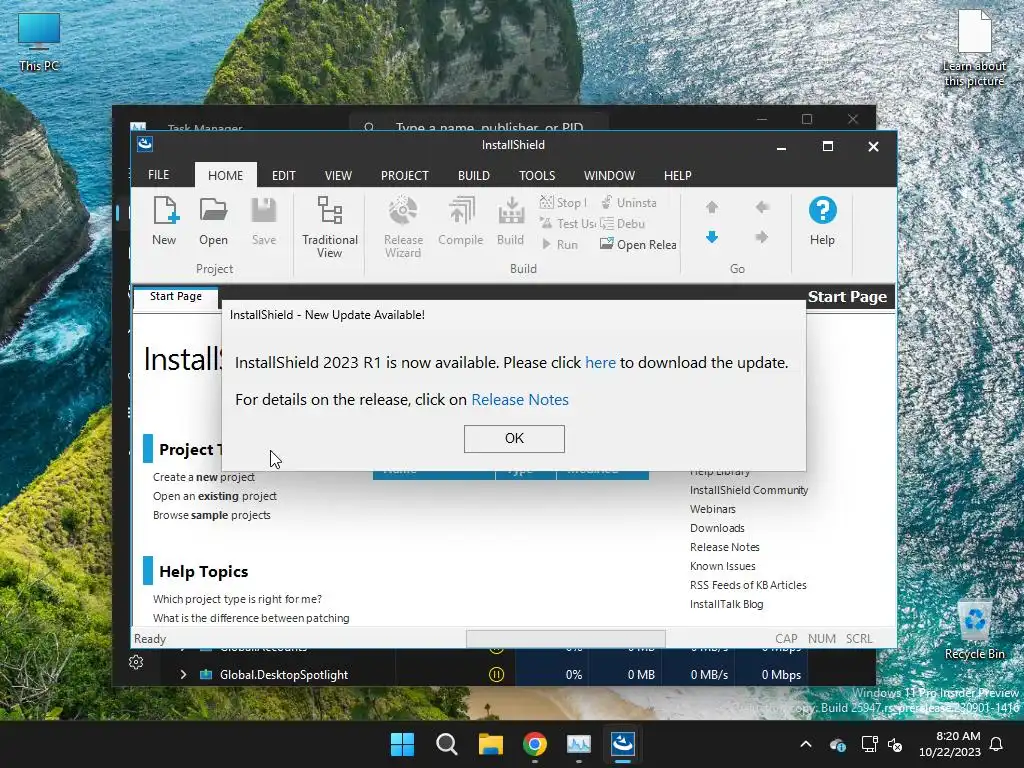Open Recycle Bin desktop icon
The height and width of the screenshot is (768, 1024).
974,630
